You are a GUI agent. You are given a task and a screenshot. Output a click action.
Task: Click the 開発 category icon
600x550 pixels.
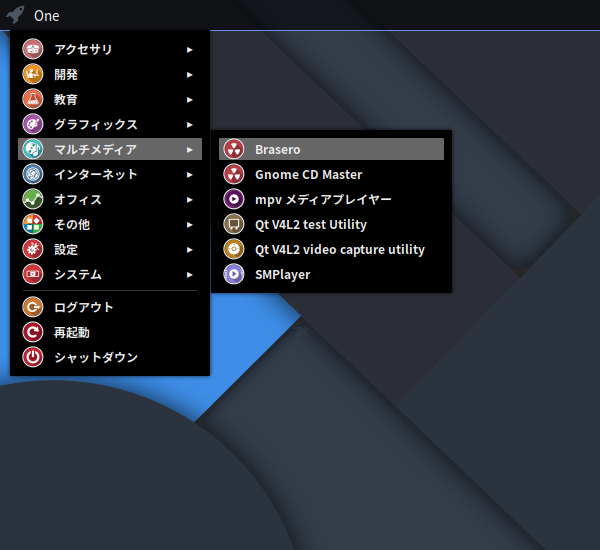click(33, 74)
